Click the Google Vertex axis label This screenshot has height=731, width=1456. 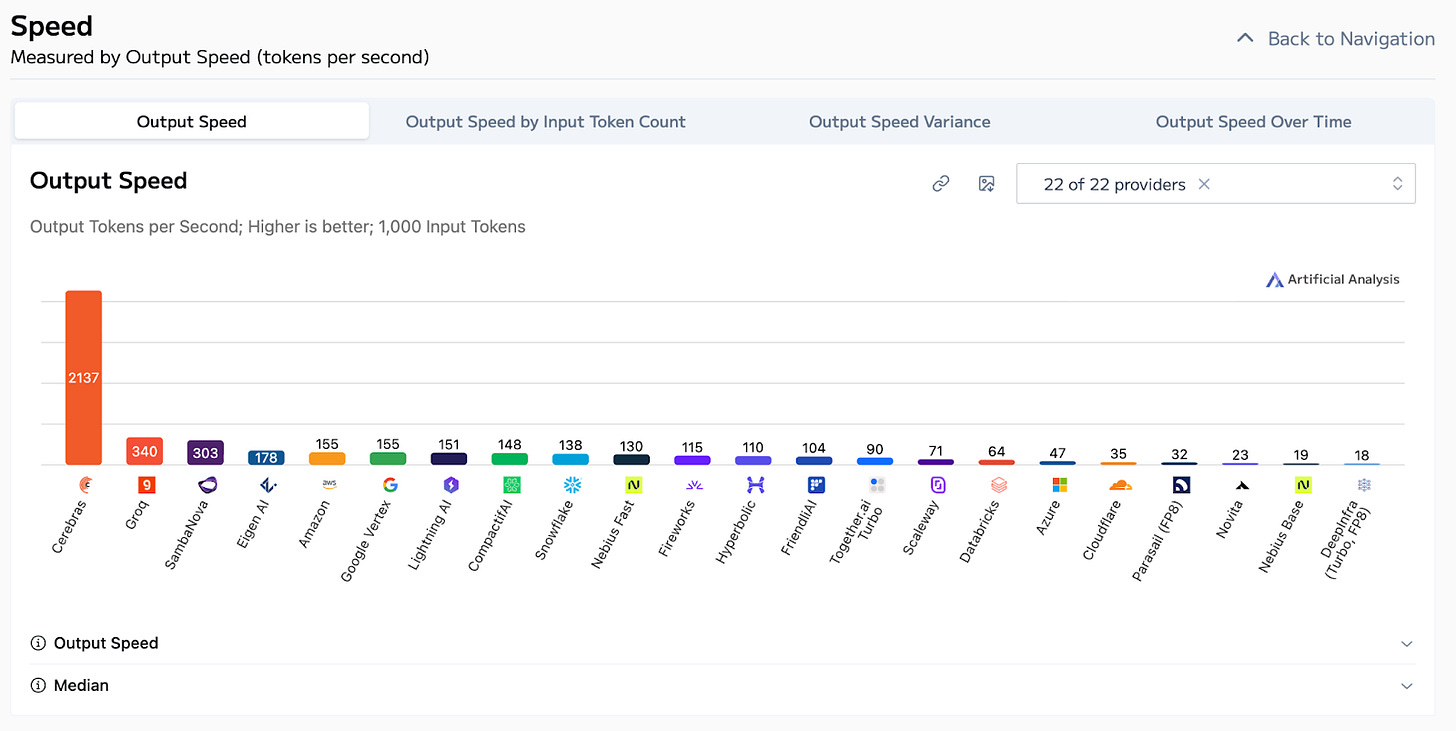(368, 541)
